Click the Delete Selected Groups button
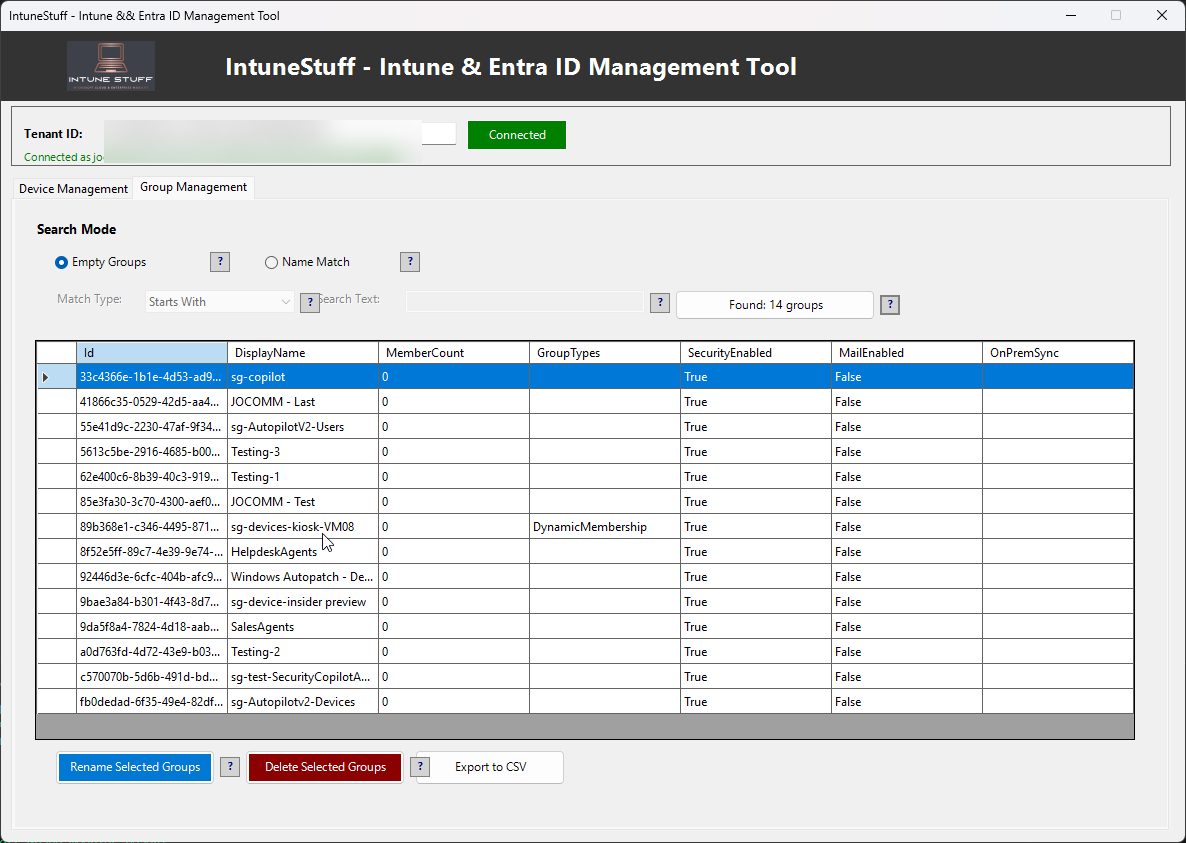This screenshot has width=1186, height=843. [x=324, y=767]
